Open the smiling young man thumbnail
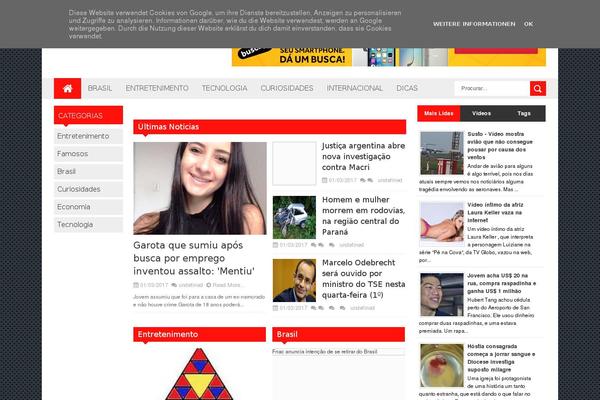This screenshot has width=600, height=400. click(442, 294)
